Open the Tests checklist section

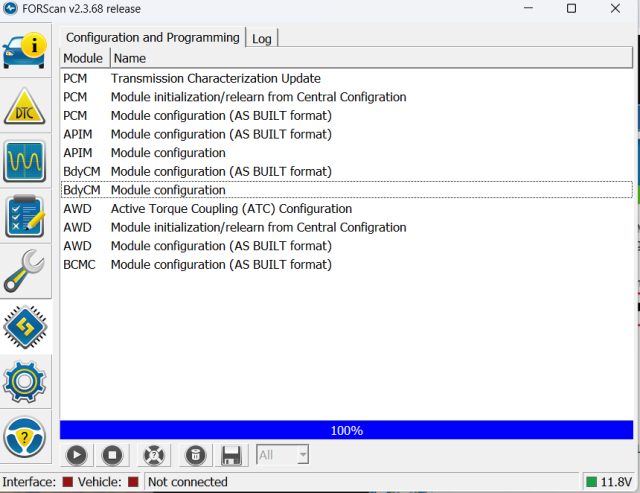25,216
